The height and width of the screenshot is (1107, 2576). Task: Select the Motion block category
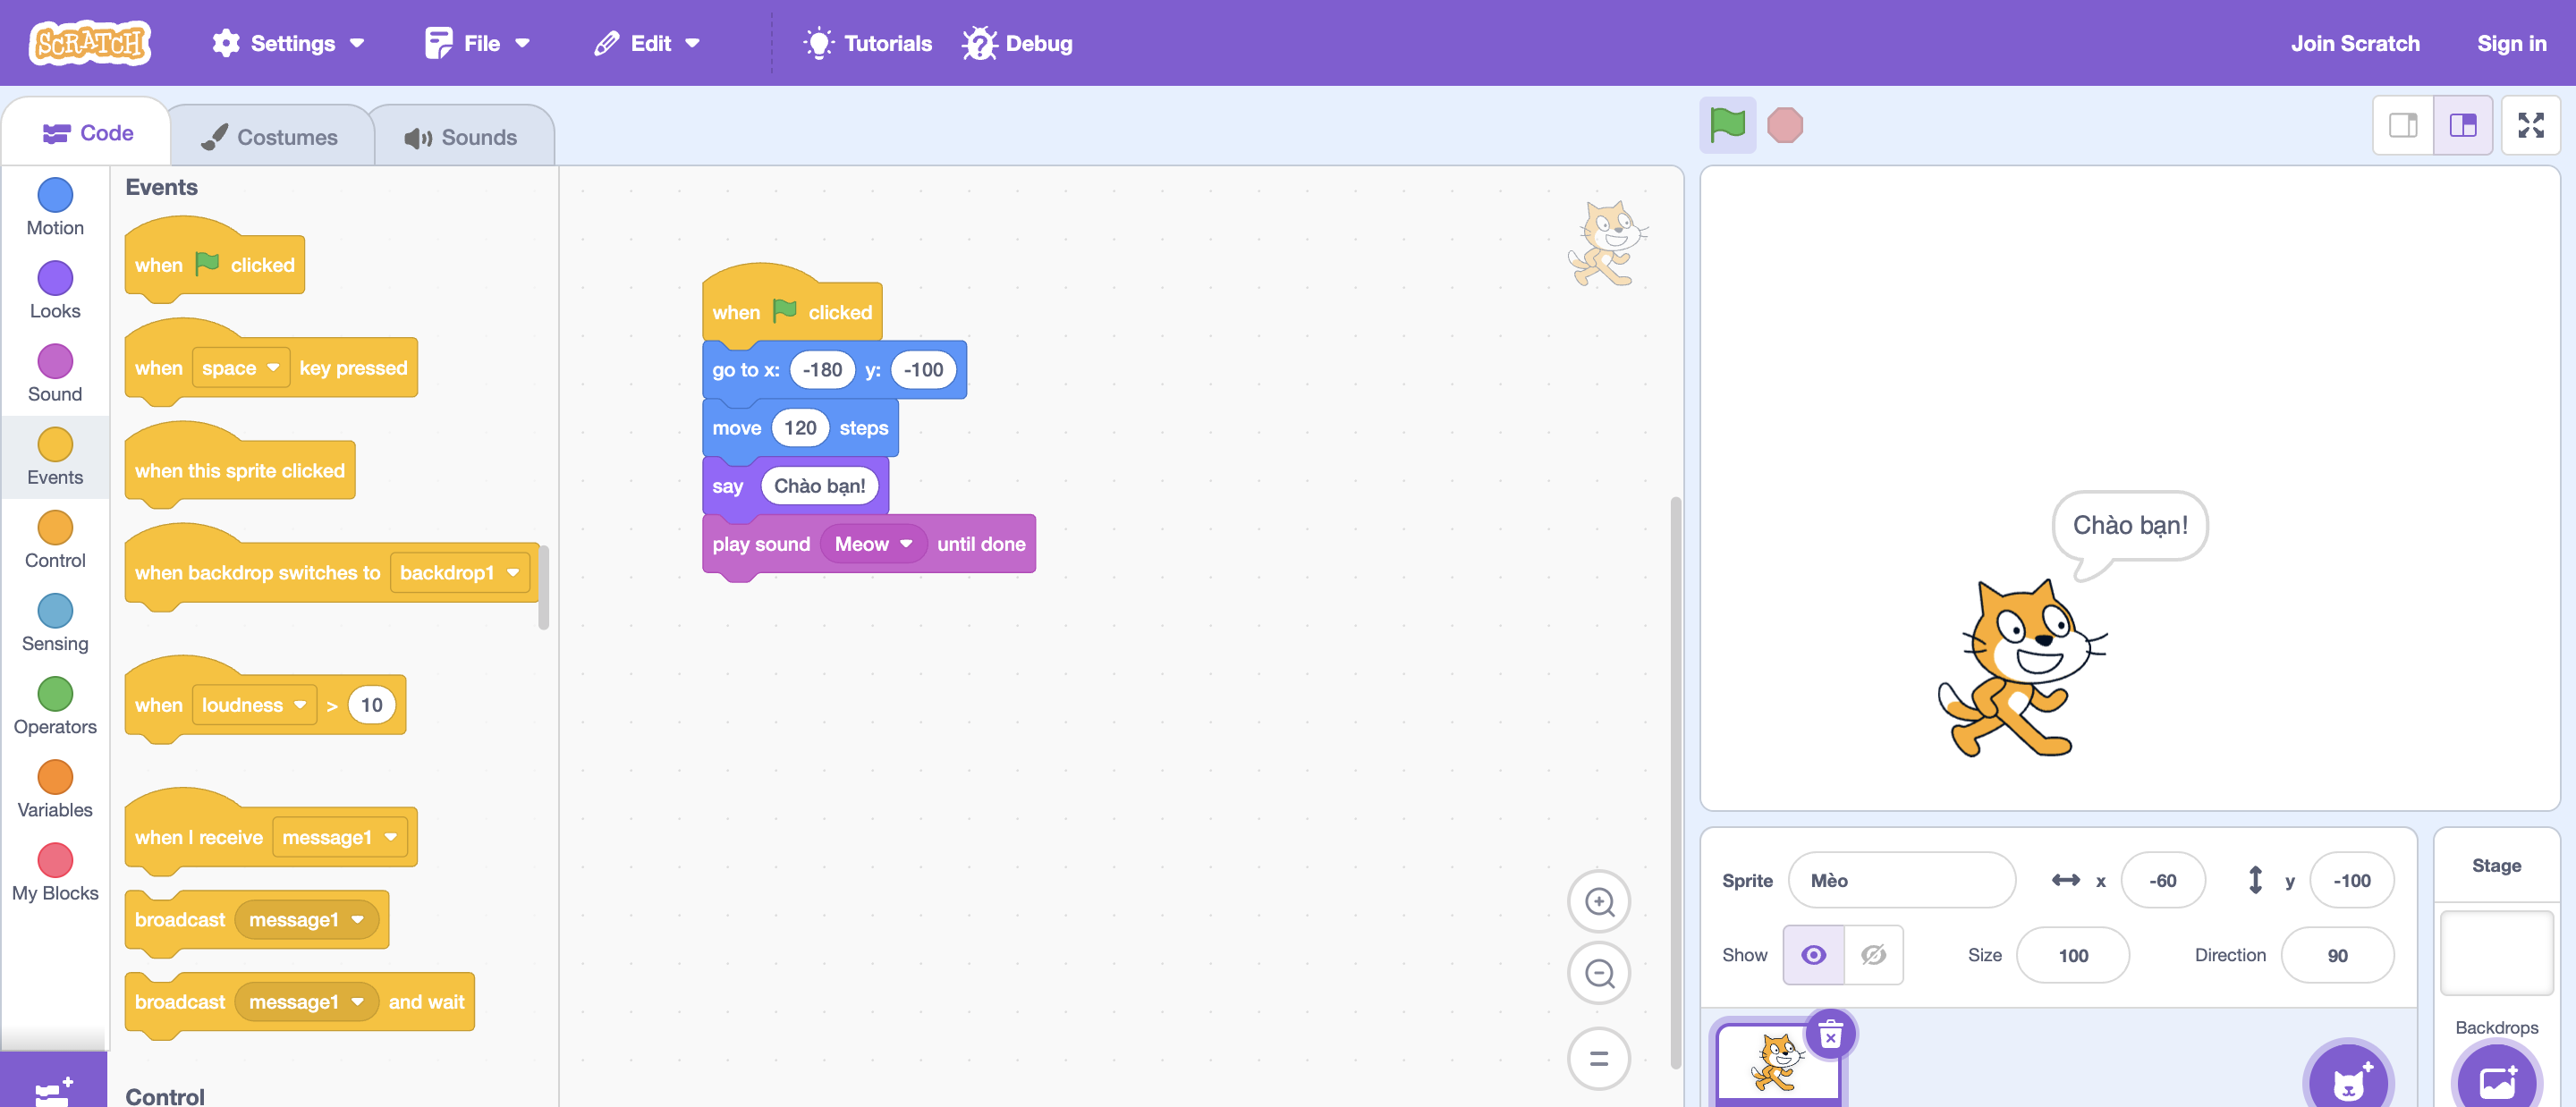[55, 207]
